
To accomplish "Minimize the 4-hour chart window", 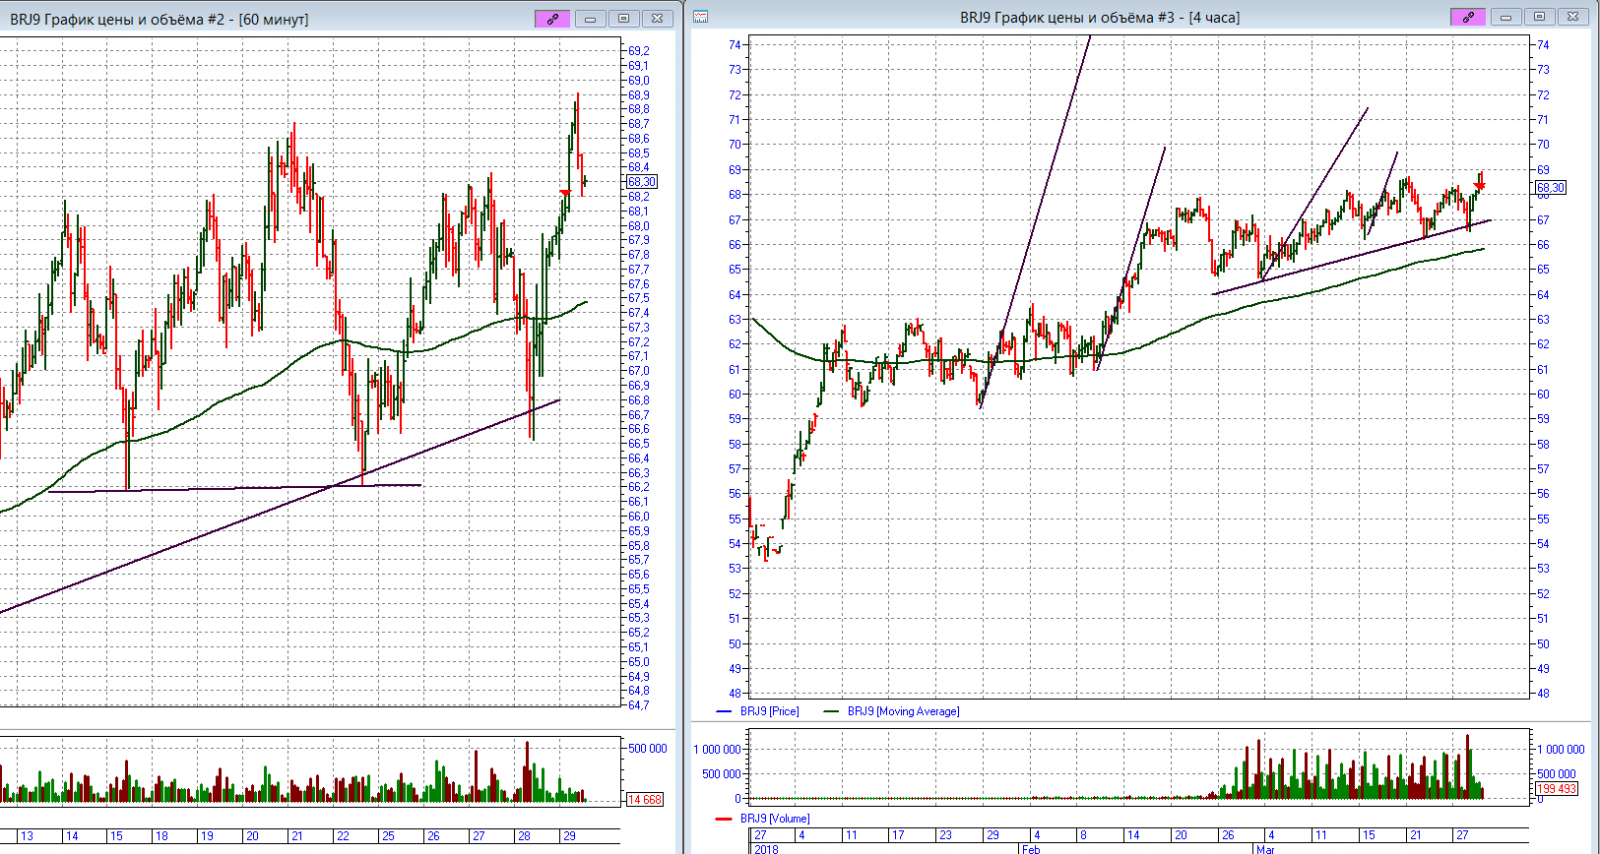I will pos(1506,17).
